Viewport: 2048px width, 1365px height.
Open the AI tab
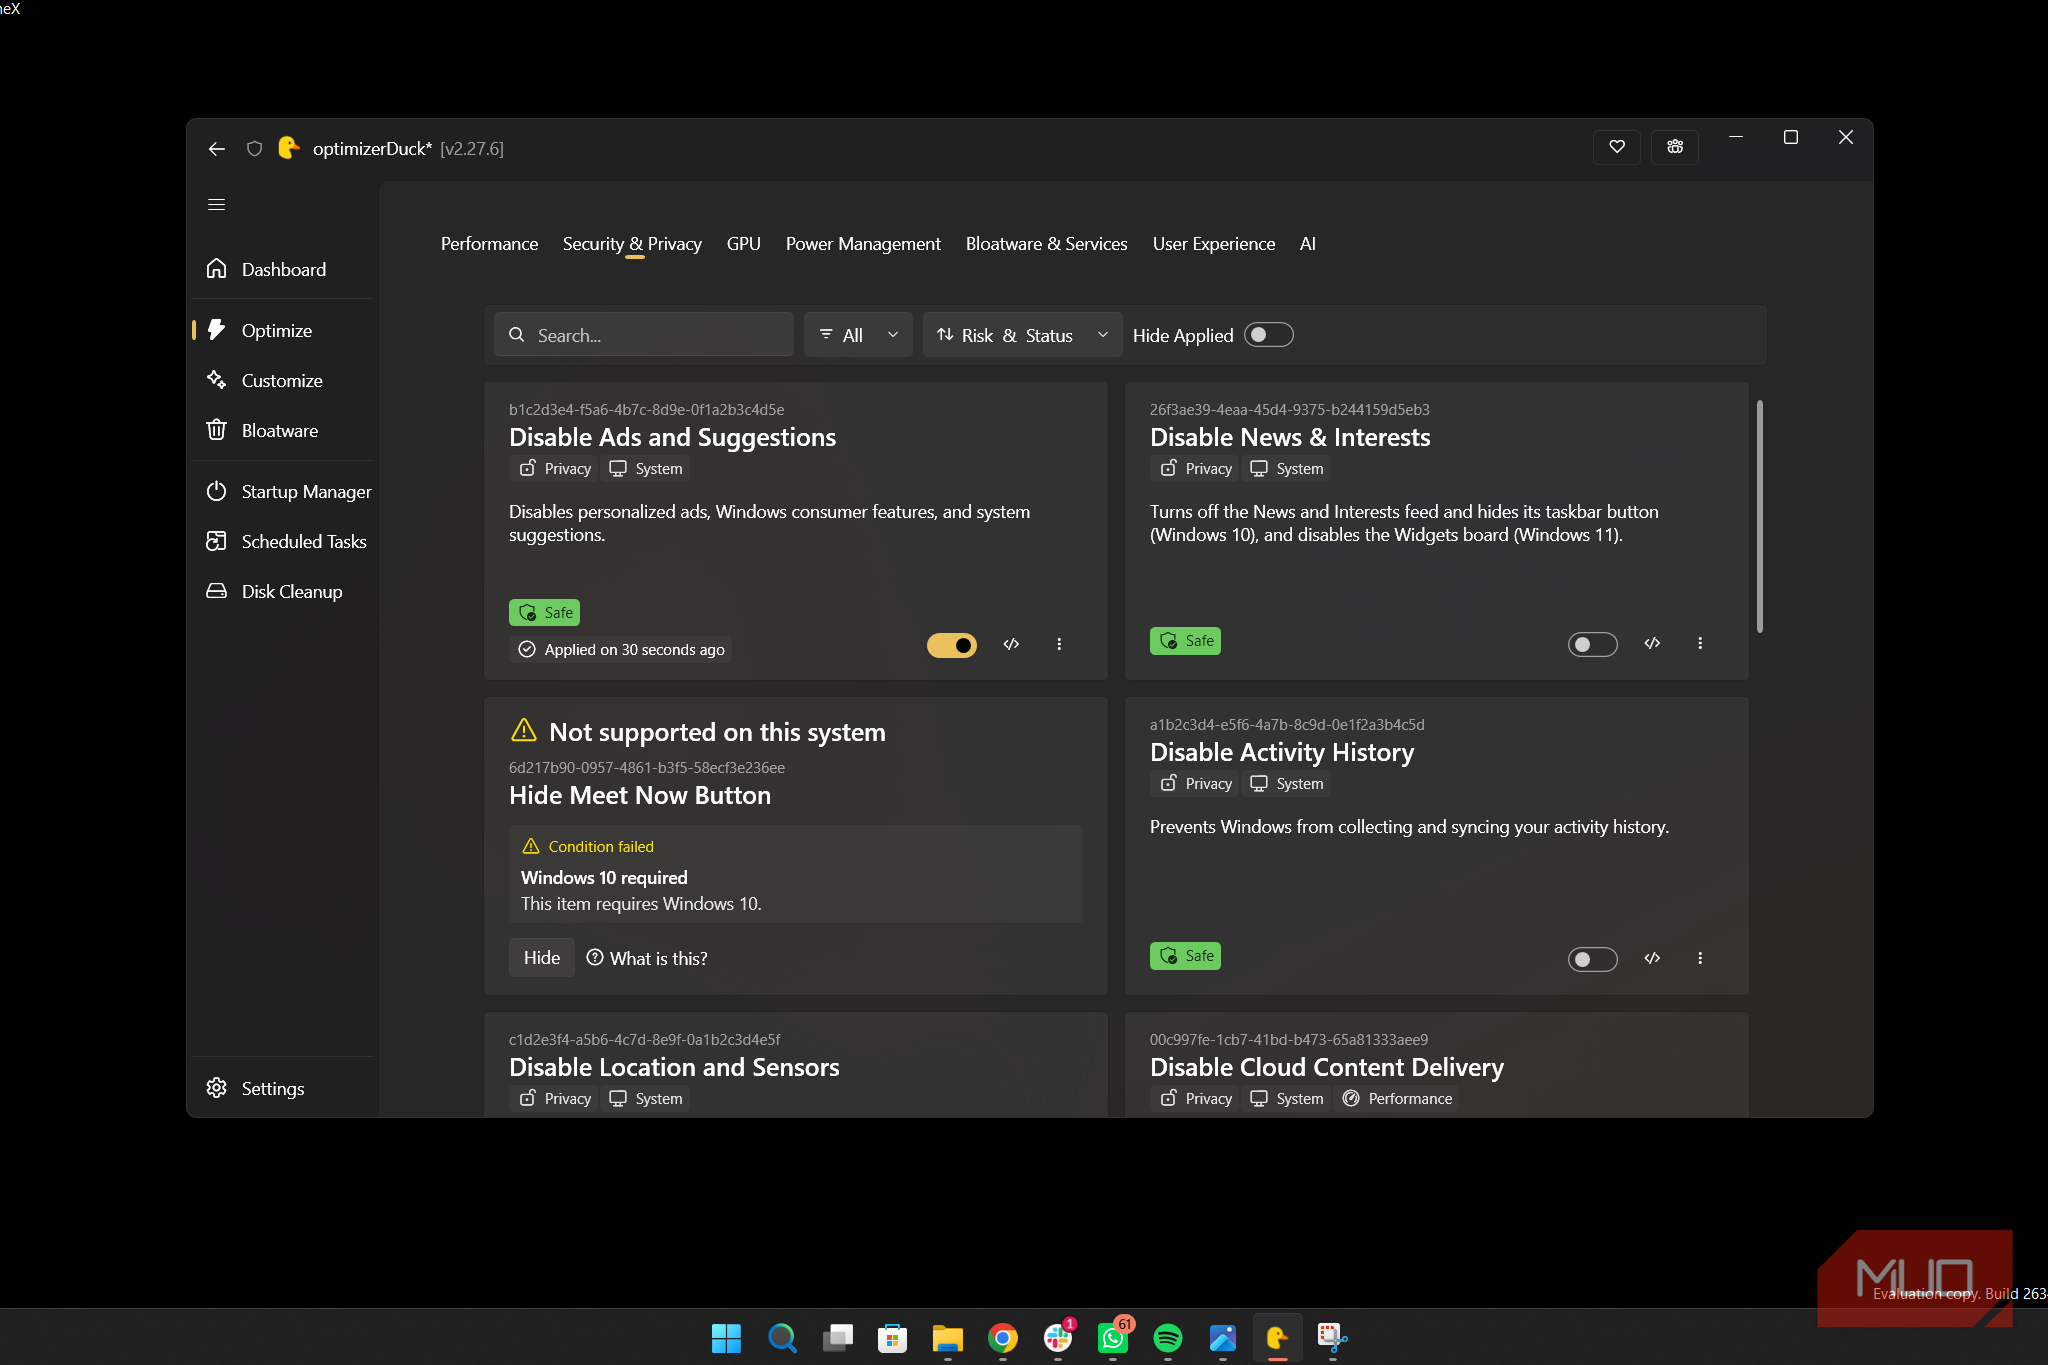tap(1307, 244)
